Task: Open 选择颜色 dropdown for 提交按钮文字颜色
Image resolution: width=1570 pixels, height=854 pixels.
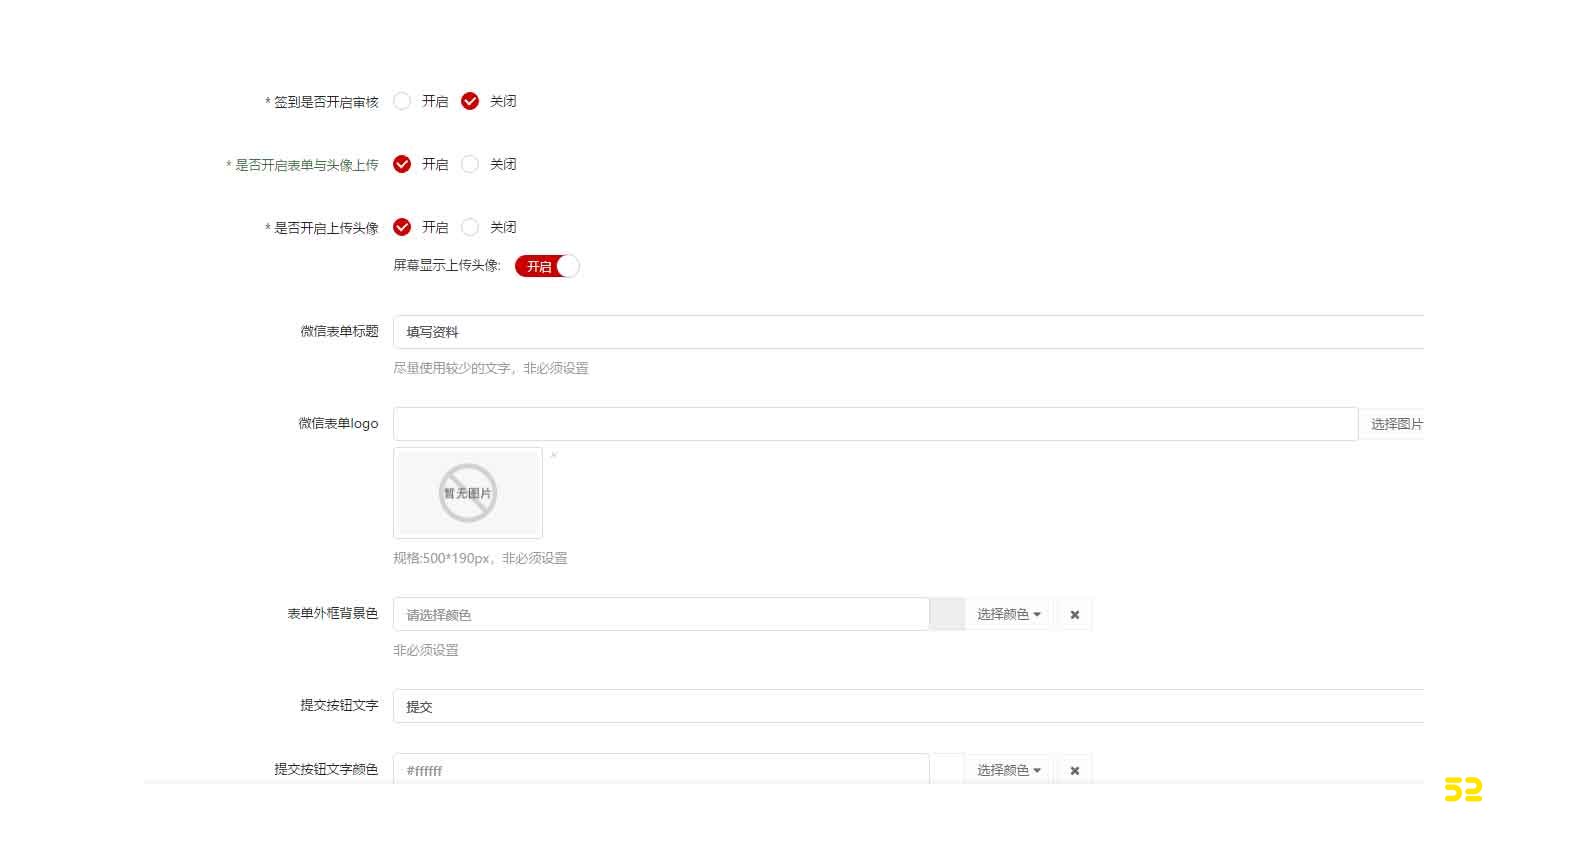Action: point(1009,769)
